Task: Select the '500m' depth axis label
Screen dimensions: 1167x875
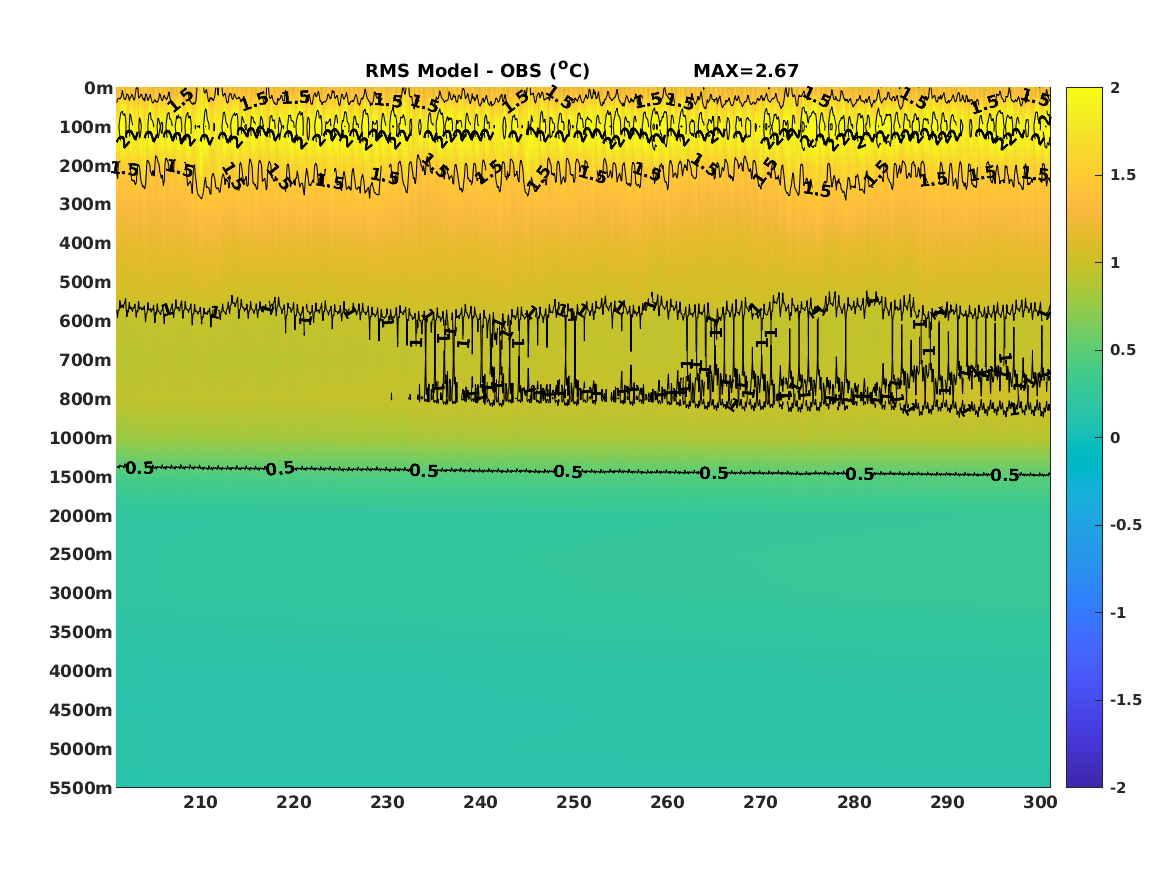Action: point(86,283)
